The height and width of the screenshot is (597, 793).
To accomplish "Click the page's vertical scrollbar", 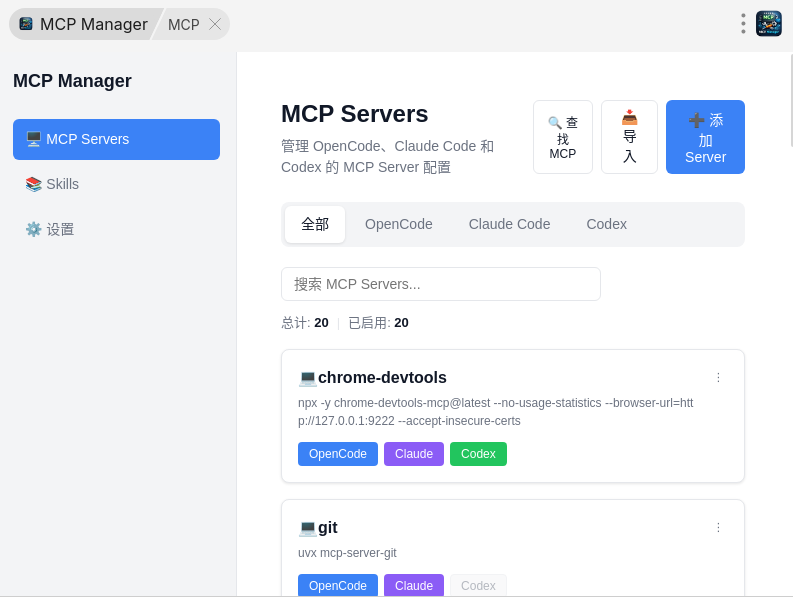I will click(790, 99).
